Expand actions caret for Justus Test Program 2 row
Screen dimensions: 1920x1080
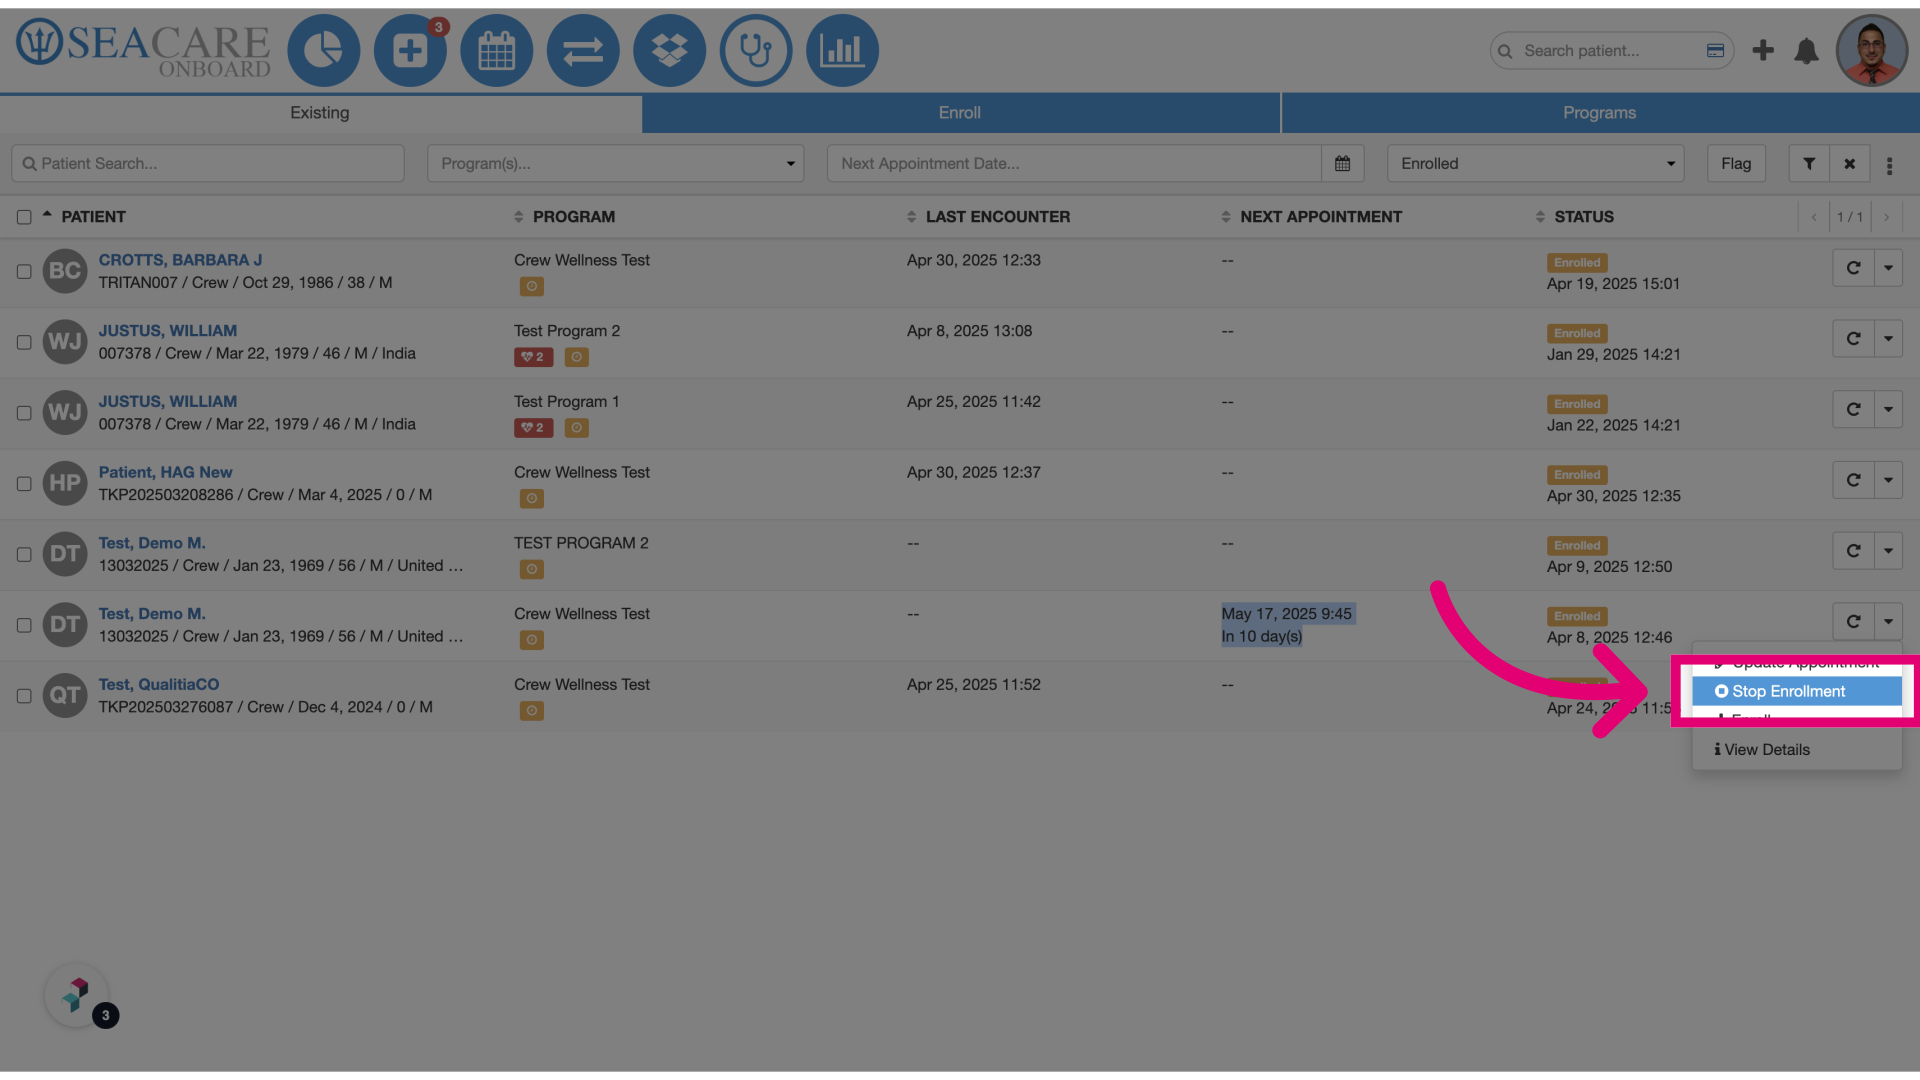pyautogui.click(x=1888, y=339)
